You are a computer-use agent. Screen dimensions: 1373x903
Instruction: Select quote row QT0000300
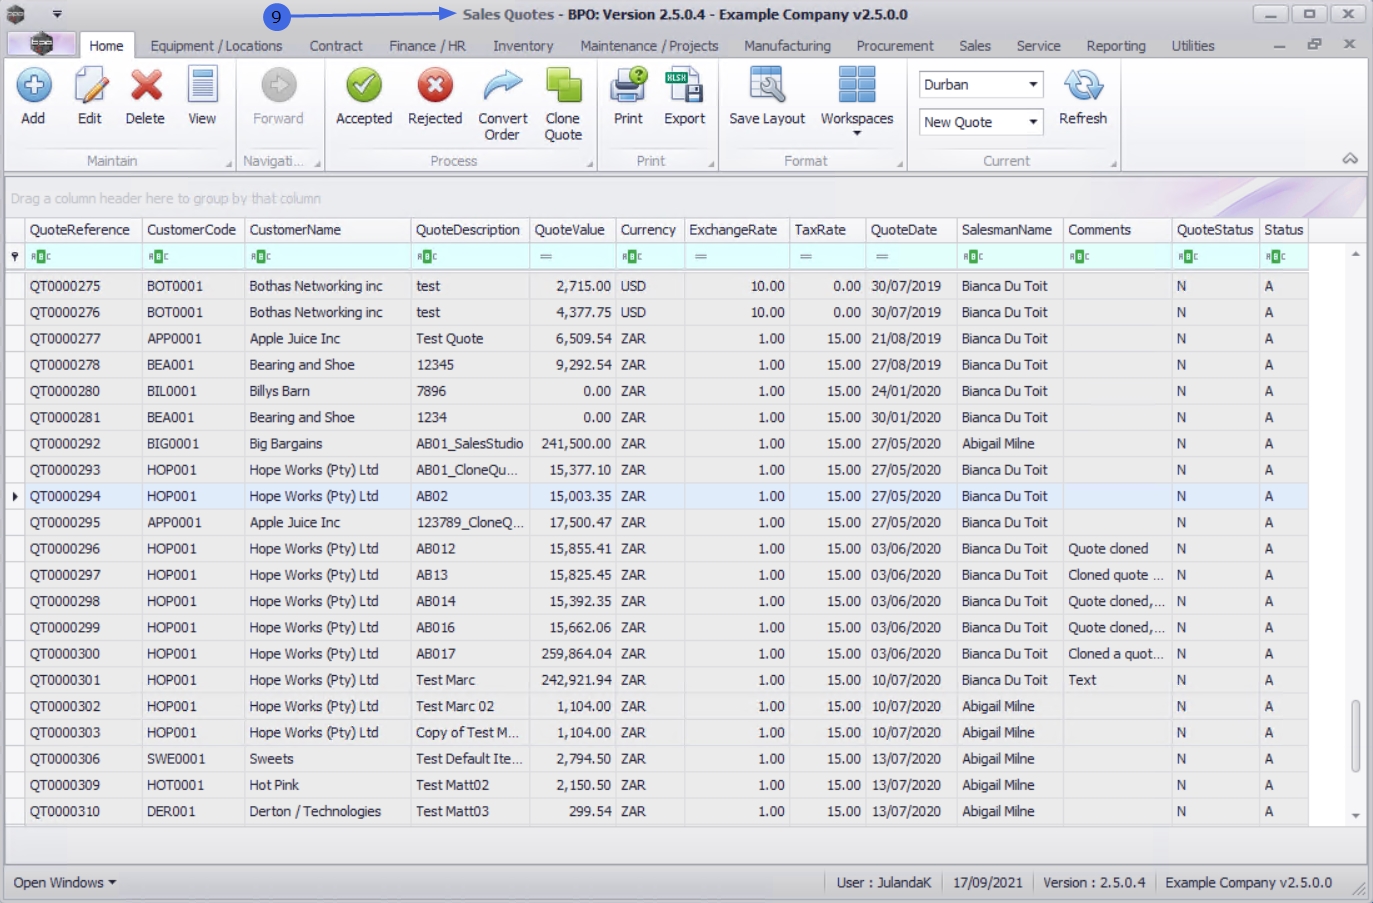click(x=65, y=654)
